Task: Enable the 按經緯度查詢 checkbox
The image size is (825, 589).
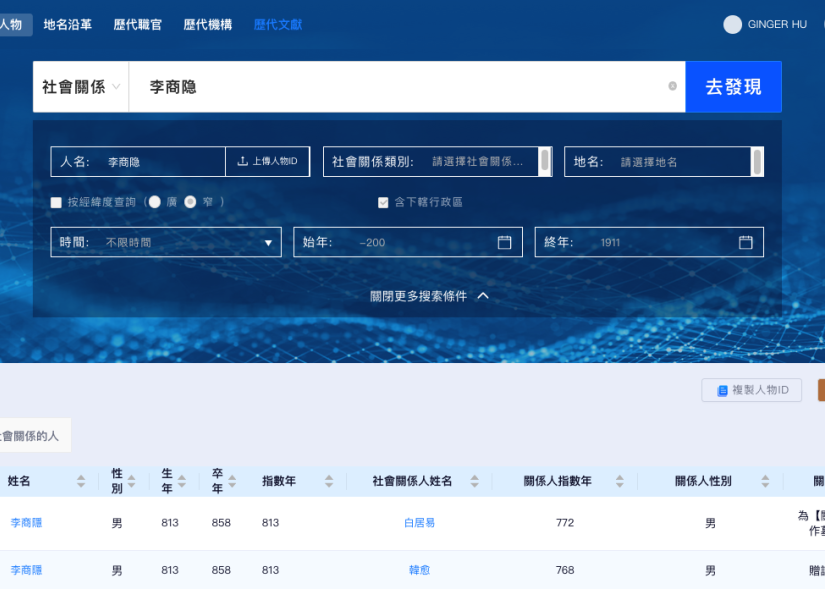Action: 56,202
